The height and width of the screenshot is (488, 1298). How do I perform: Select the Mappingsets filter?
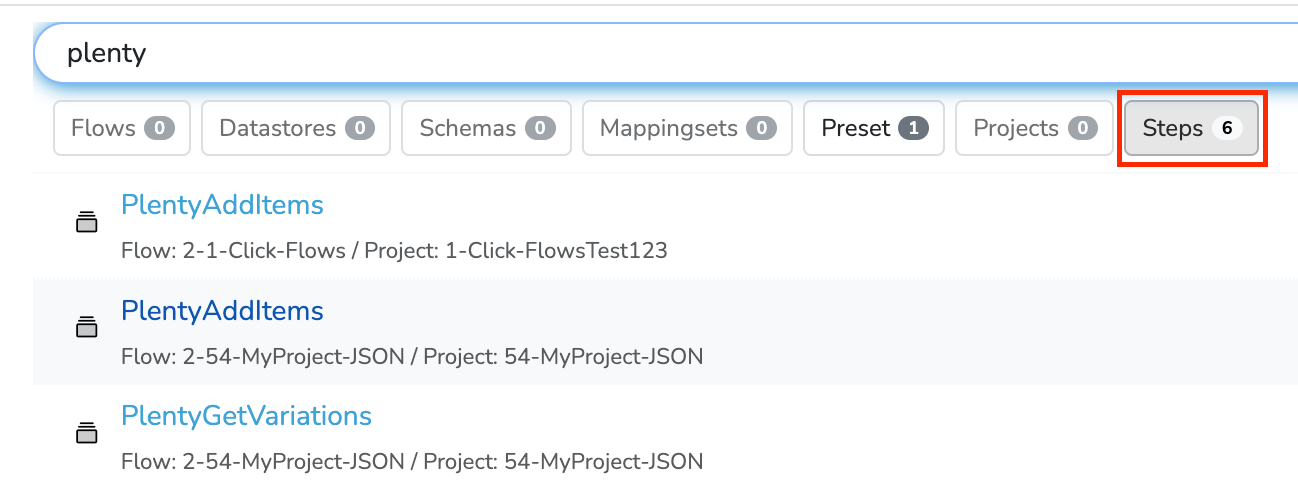(x=687, y=128)
